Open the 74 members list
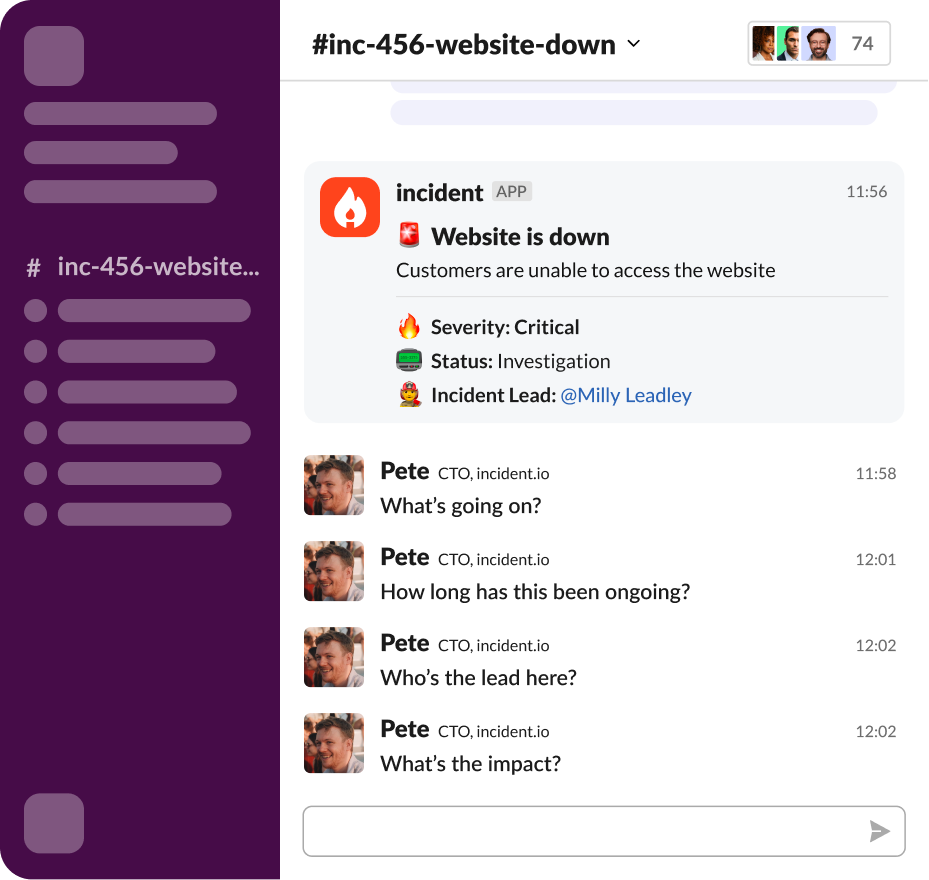The height and width of the screenshot is (880, 929). [819, 43]
